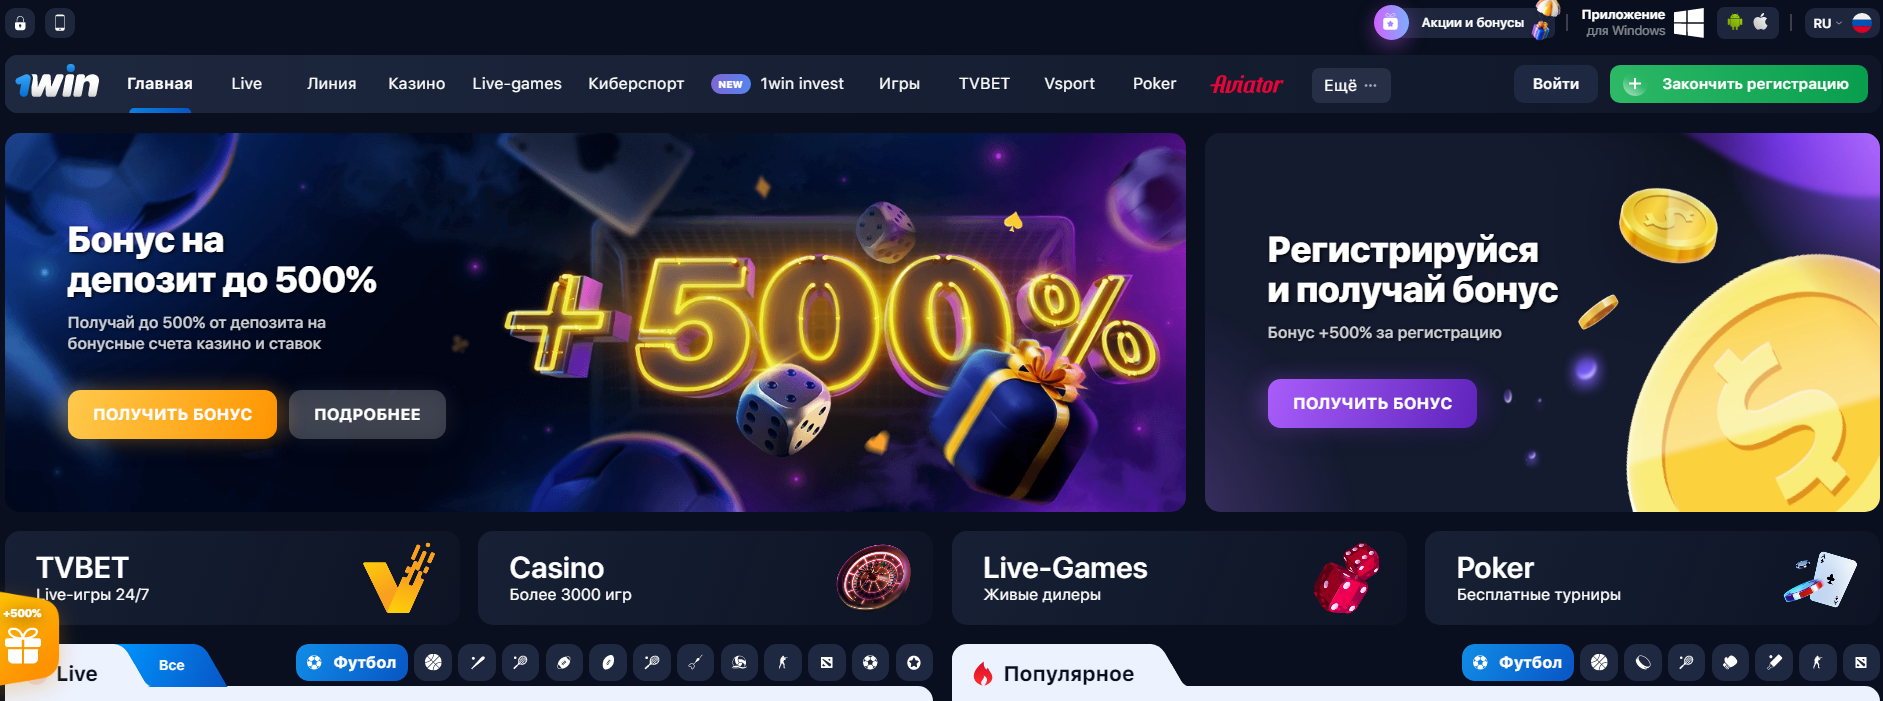This screenshot has height=701, width=1883.
Task: Open the Android app download icon
Action: pos(1735,22)
